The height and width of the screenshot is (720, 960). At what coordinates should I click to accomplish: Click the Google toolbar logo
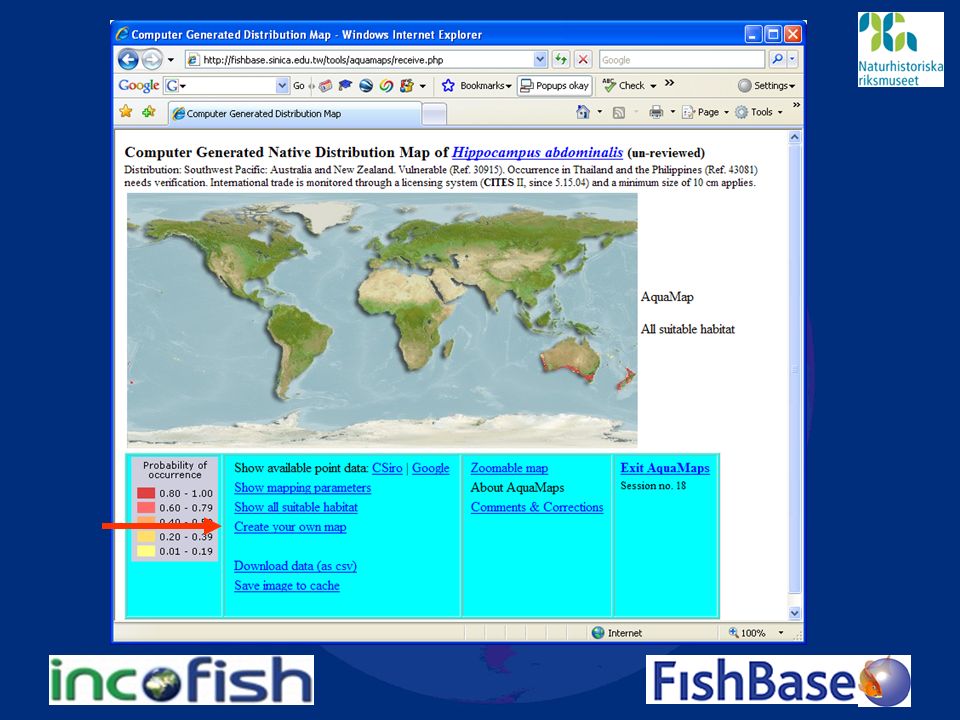[139, 86]
